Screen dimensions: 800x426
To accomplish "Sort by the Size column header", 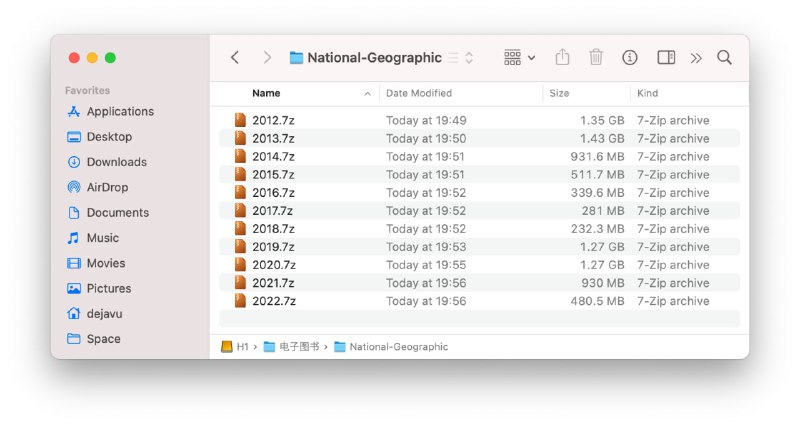I will pyautogui.click(x=559, y=93).
